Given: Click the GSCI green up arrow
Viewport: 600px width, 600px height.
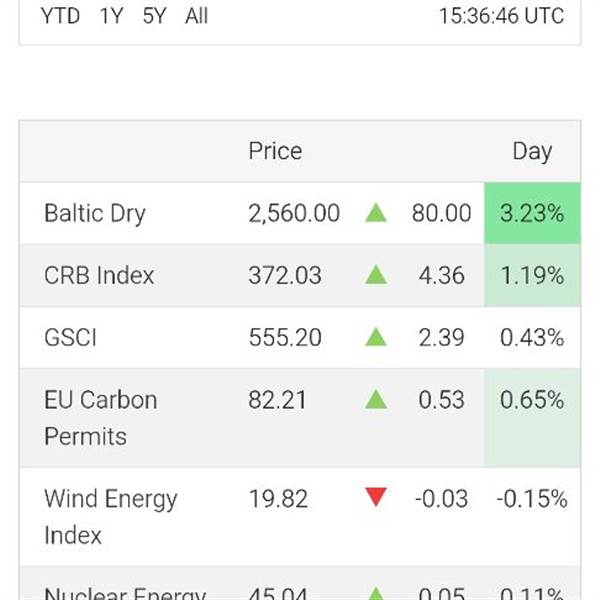Looking at the screenshot, I should [x=376, y=337].
